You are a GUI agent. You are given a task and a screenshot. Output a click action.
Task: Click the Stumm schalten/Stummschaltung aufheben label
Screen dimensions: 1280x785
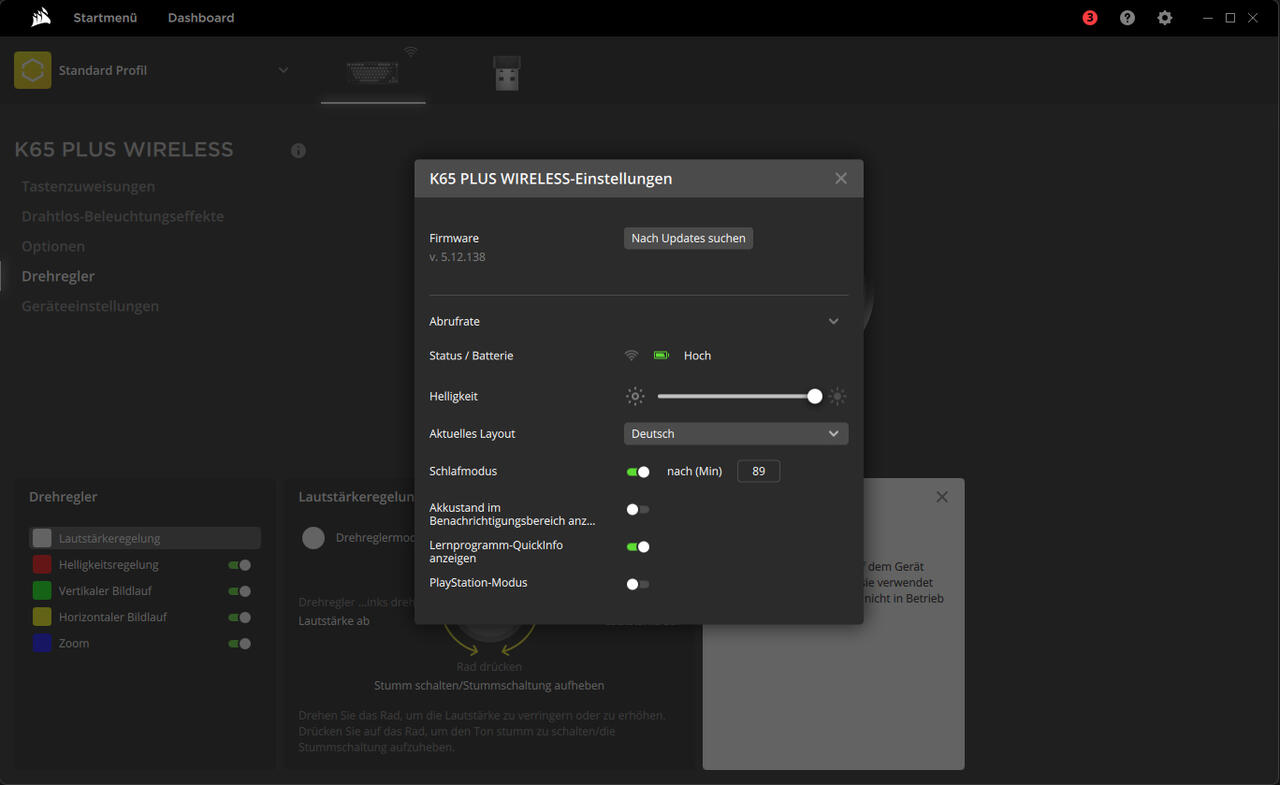(489, 685)
